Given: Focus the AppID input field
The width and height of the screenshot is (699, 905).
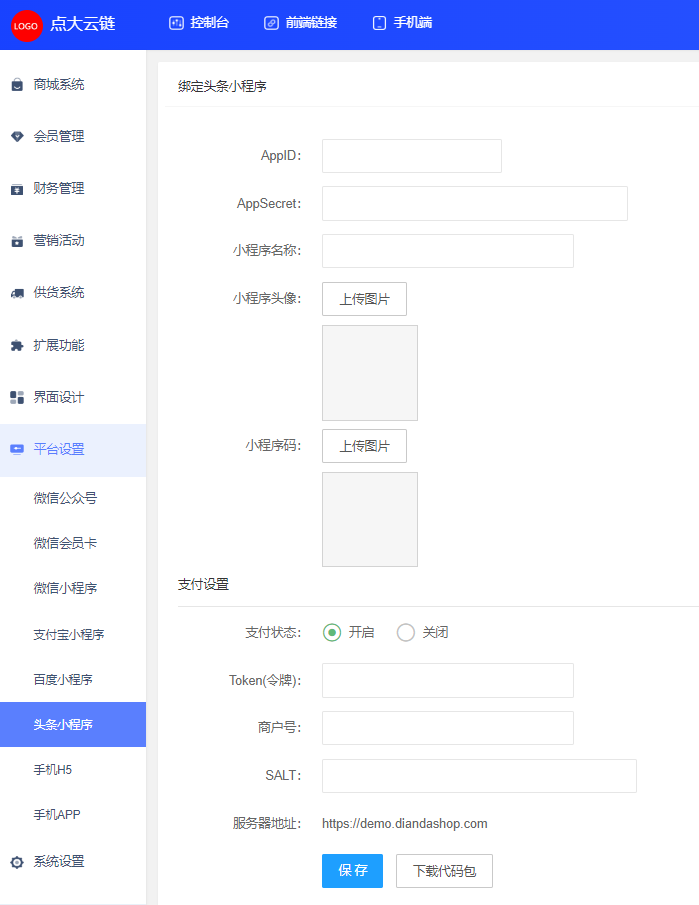Looking at the screenshot, I should click(x=412, y=156).
